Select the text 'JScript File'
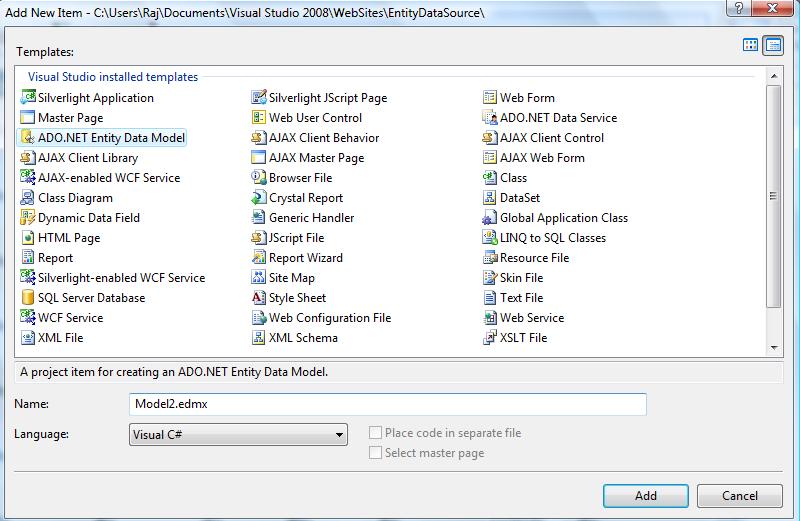800x521 pixels. (296, 238)
